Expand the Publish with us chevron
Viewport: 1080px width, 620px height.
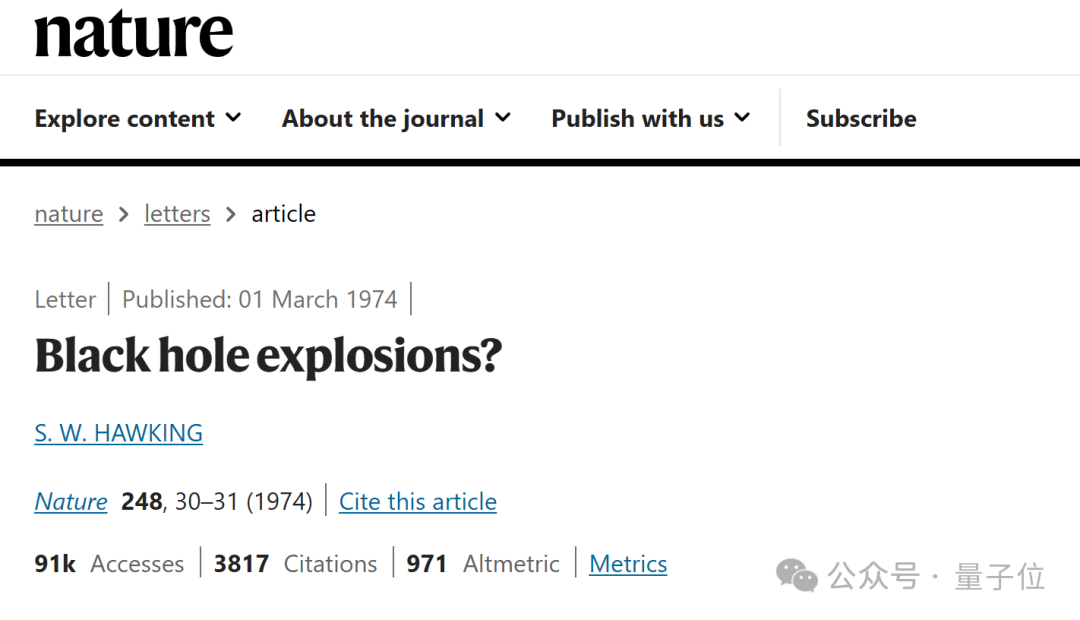tap(742, 118)
